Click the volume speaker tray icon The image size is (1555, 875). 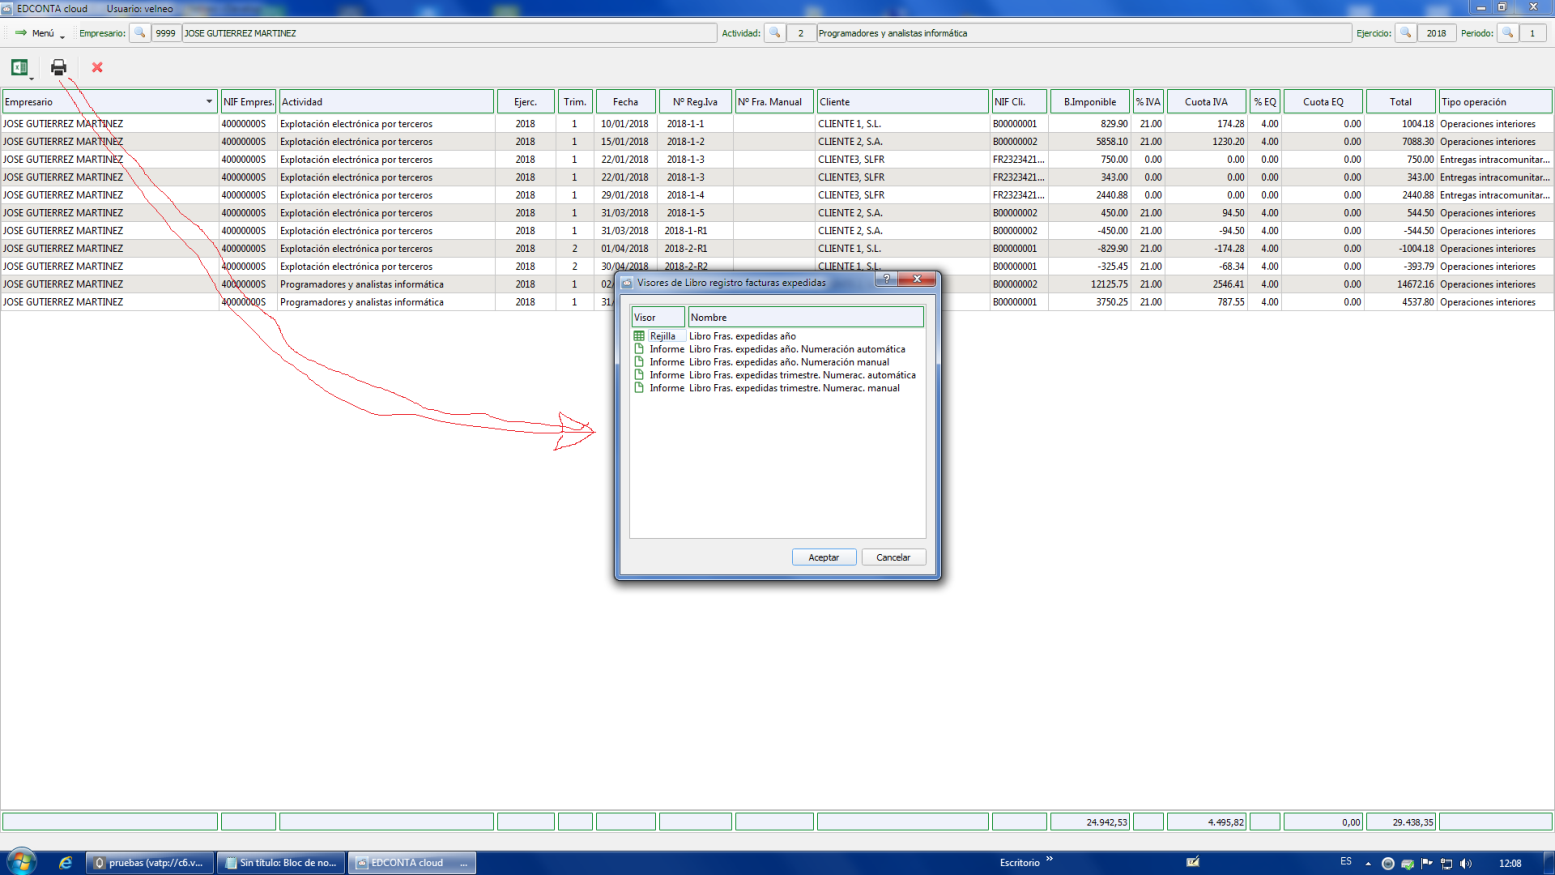point(1465,863)
